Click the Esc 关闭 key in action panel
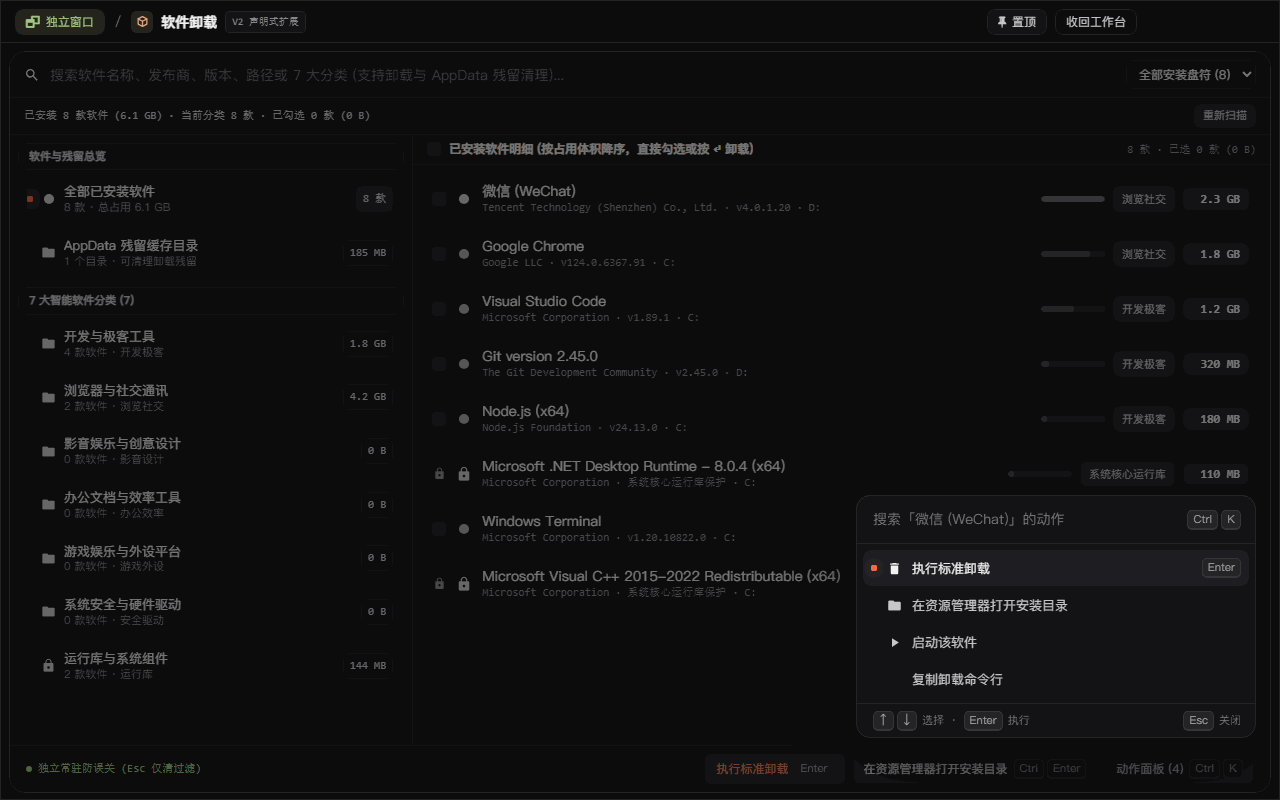The width and height of the screenshot is (1280, 800). (1198, 720)
